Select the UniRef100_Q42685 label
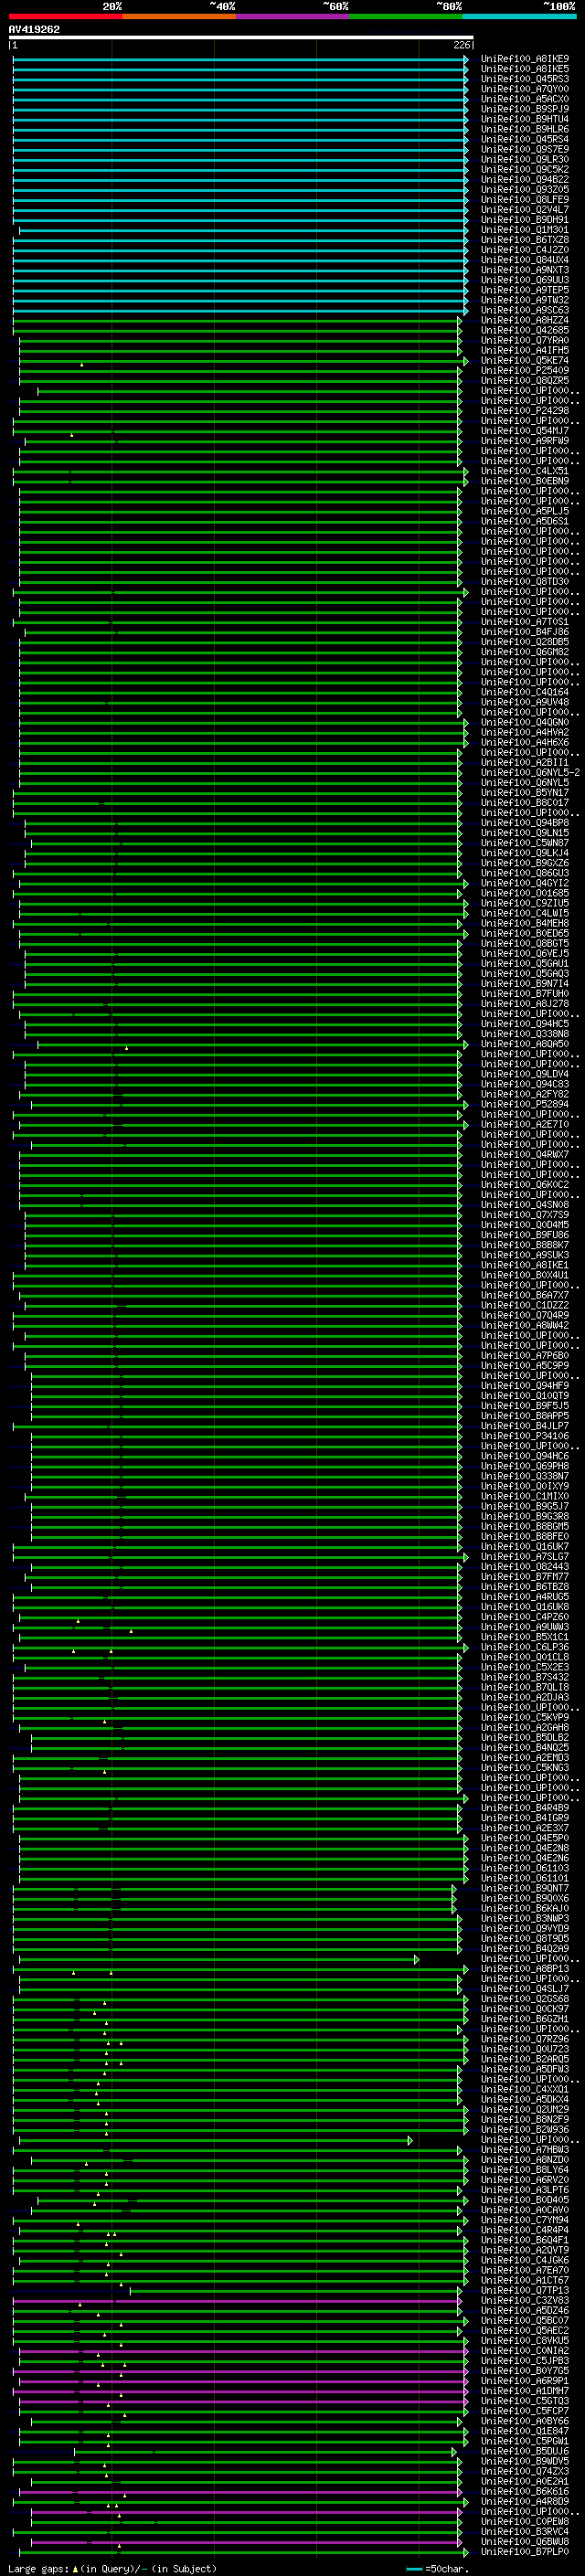585x2576 pixels. 525,330
